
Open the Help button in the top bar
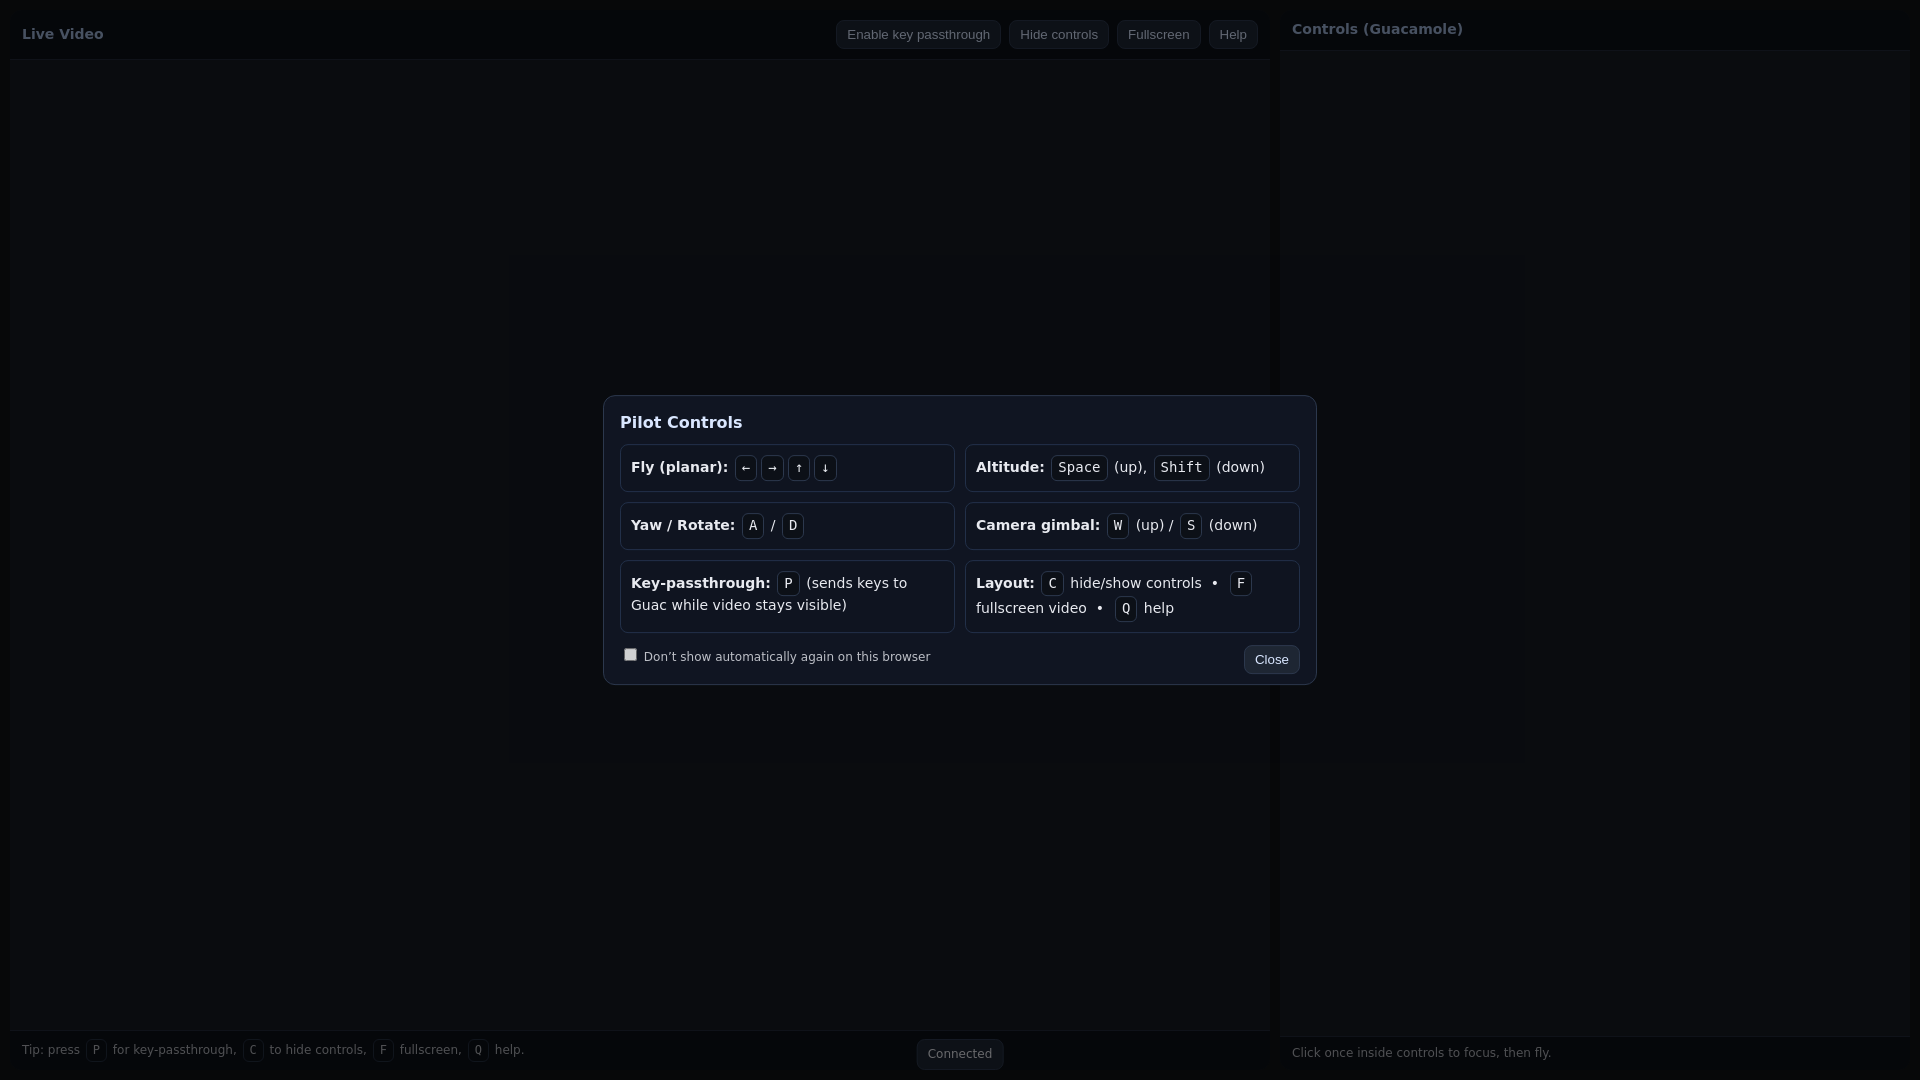1232,35
